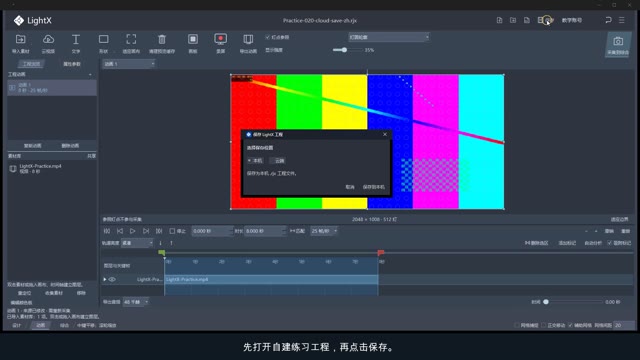Open the light outline dropdown in toolbar
This screenshot has height=360, width=640.
pos(389,37)
